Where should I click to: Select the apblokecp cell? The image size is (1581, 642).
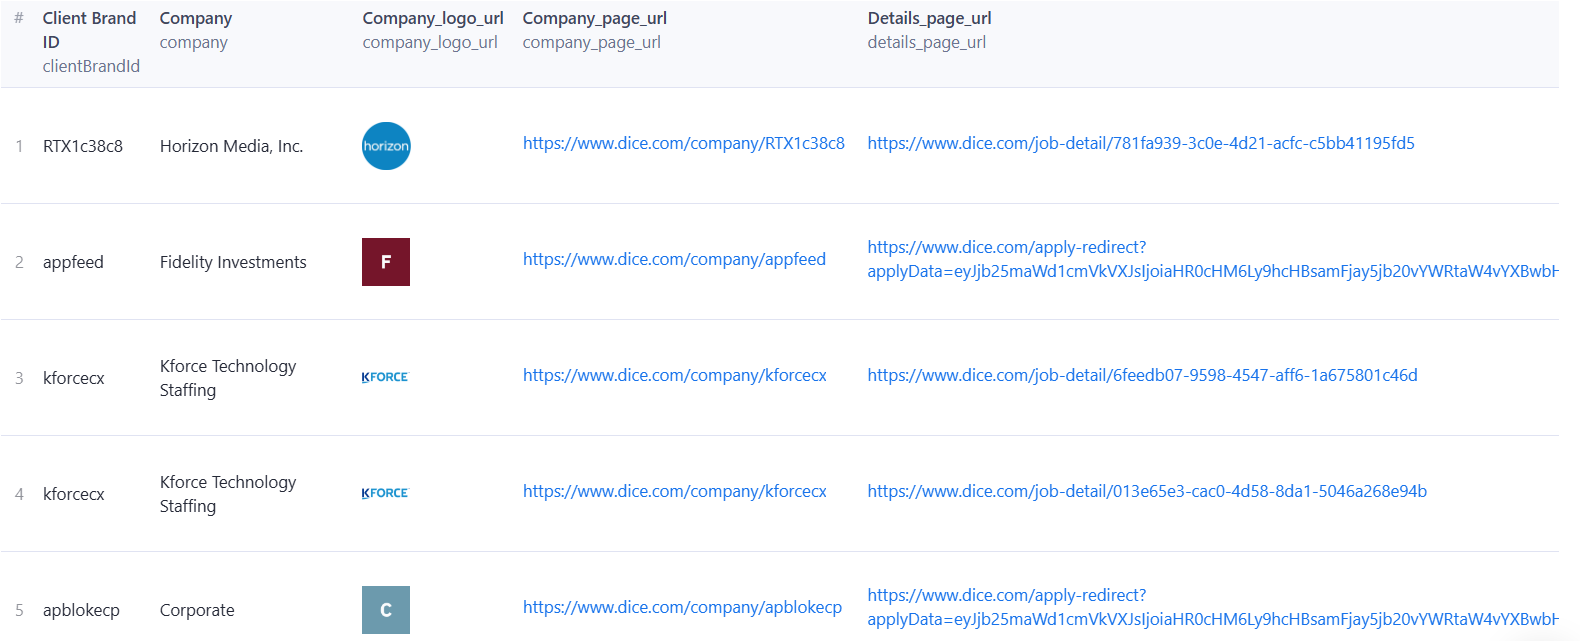[81, 610]
